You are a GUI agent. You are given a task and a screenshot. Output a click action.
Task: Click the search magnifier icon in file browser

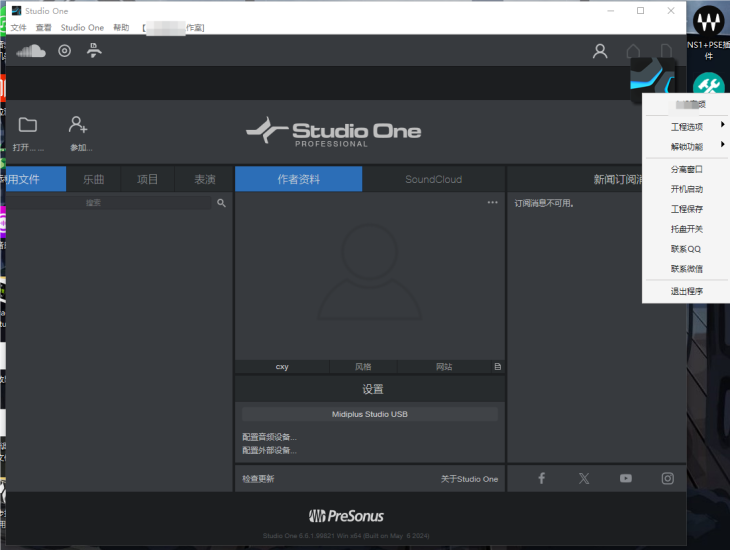[221, 203]
